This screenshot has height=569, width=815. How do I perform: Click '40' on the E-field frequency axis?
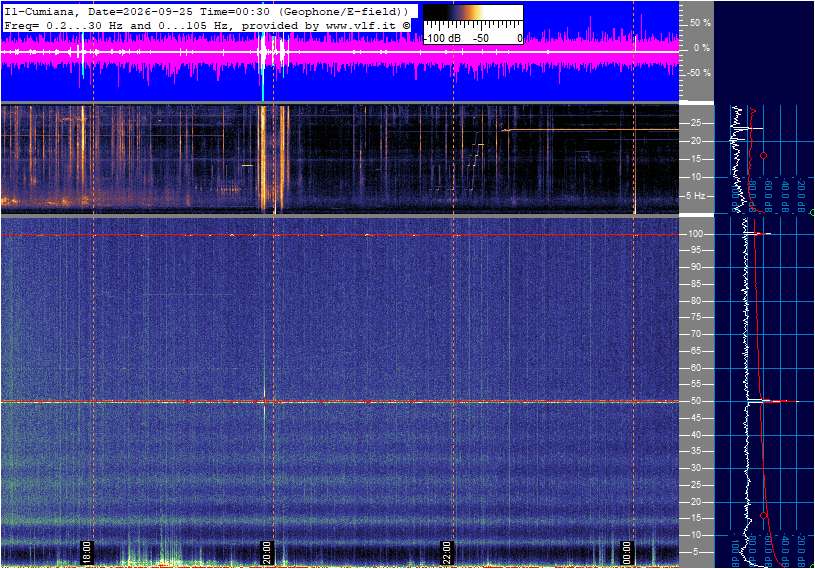(x=695, y=435)
